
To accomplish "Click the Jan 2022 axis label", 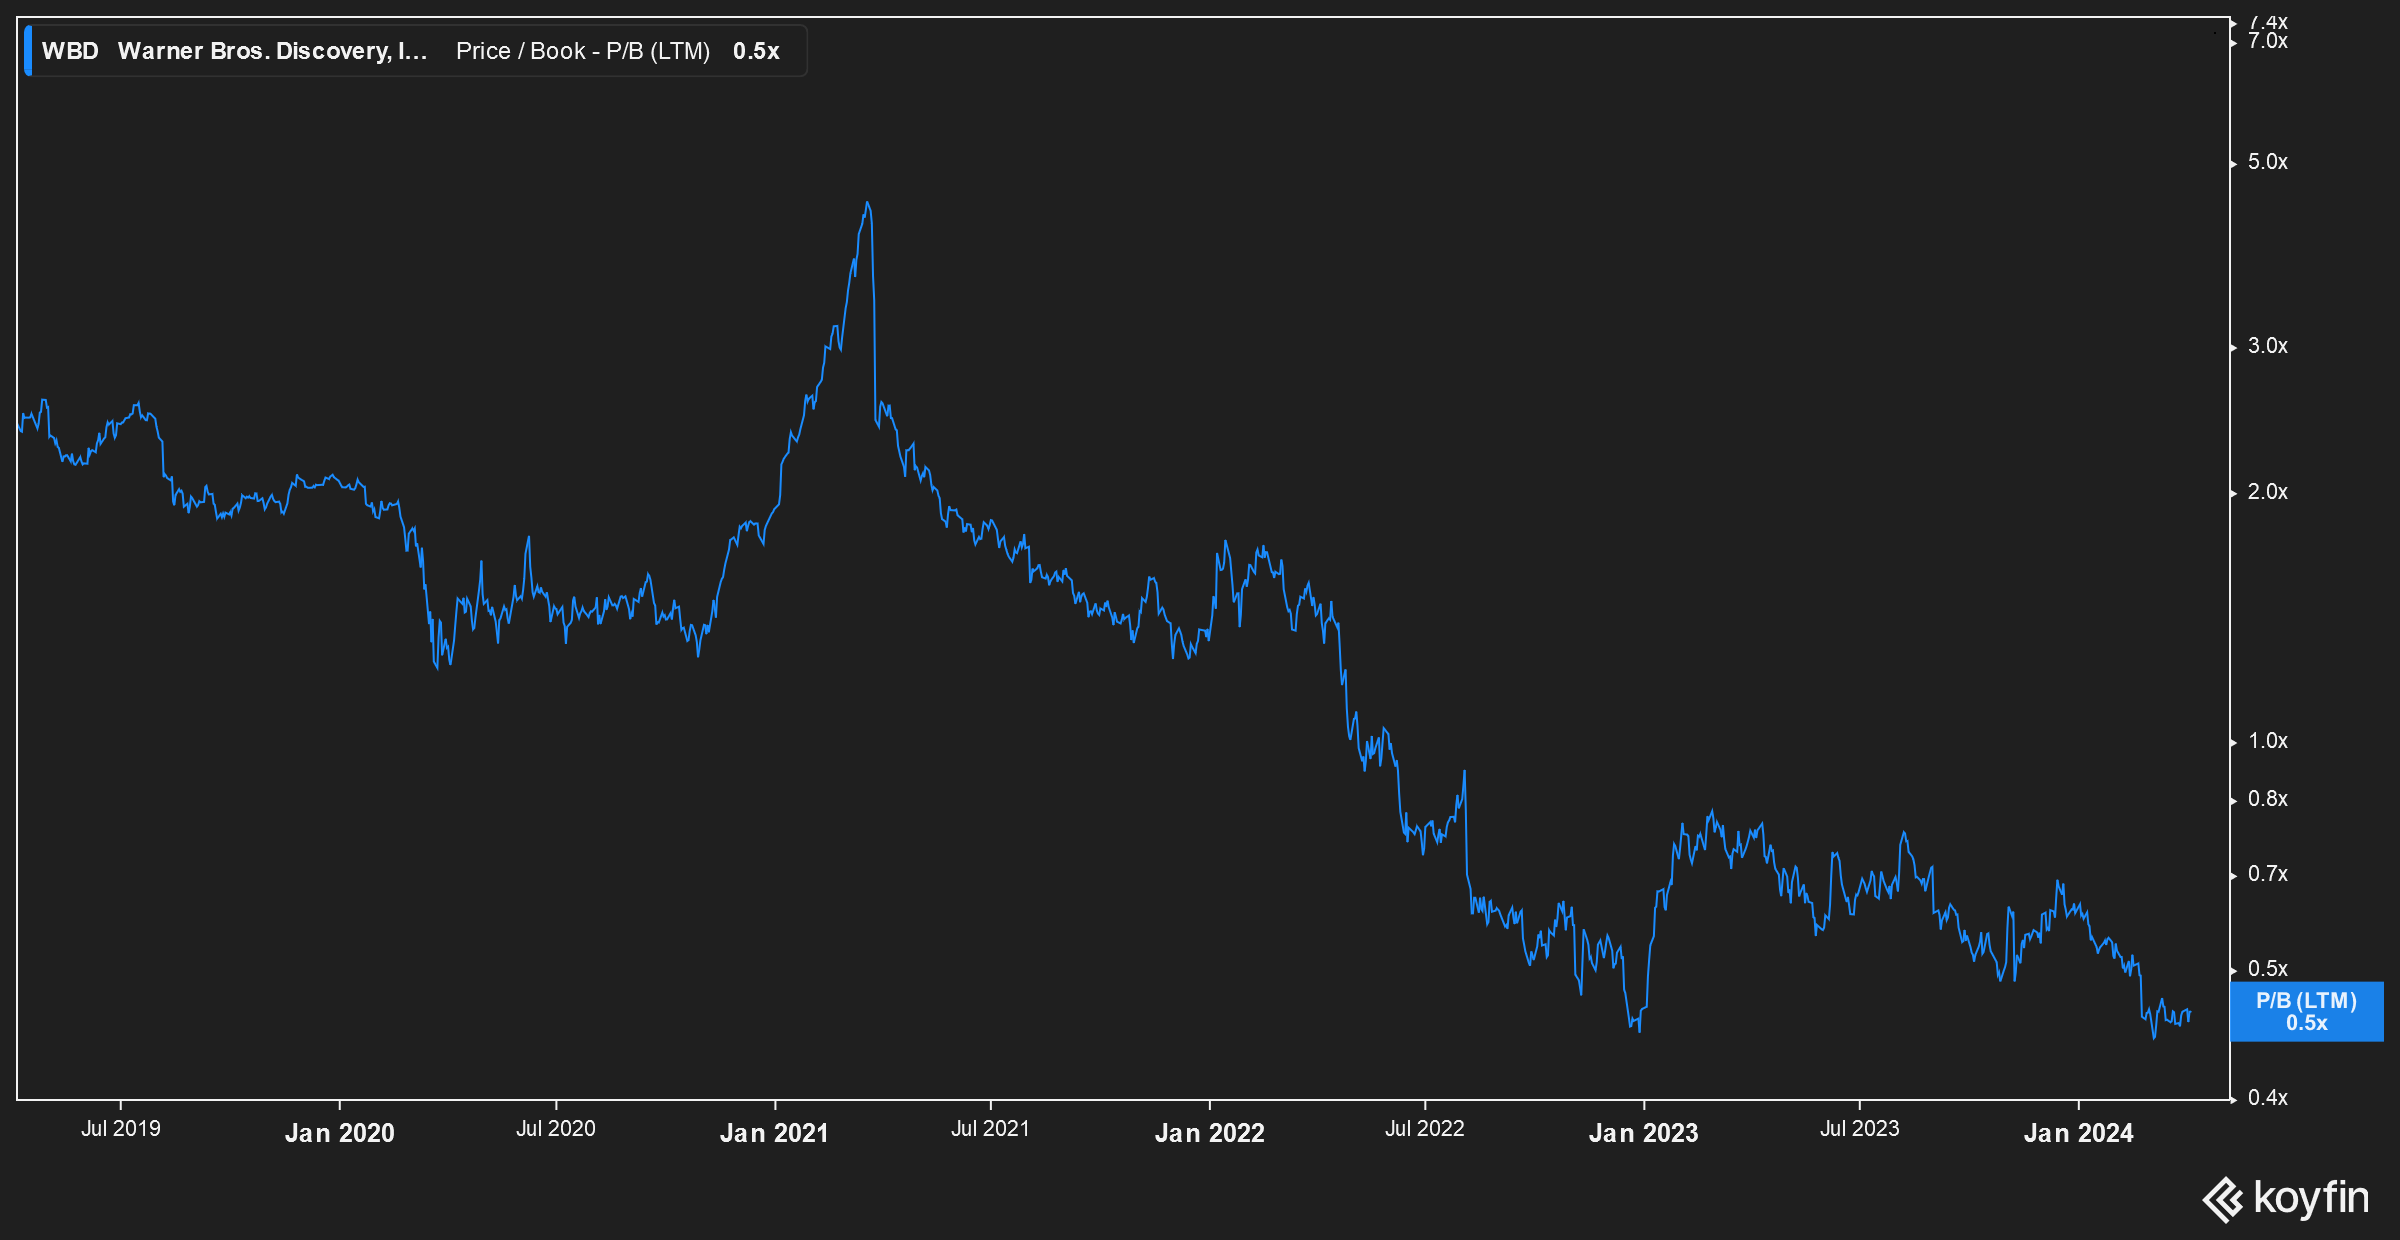I will pos(1210,1132).
